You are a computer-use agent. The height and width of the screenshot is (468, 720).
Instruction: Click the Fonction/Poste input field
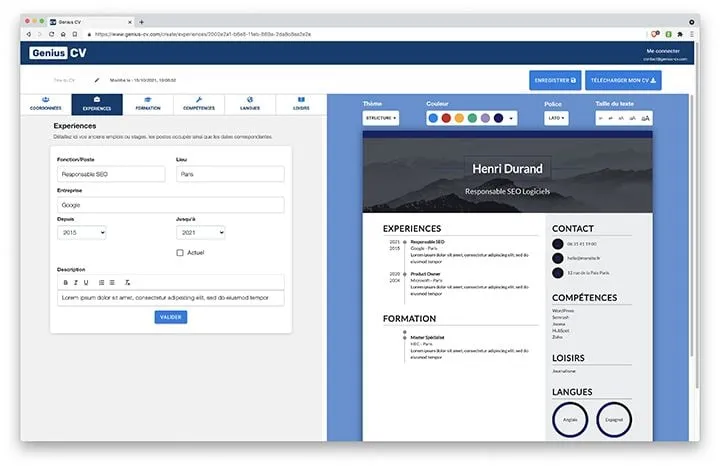click(x=111, y=174)
